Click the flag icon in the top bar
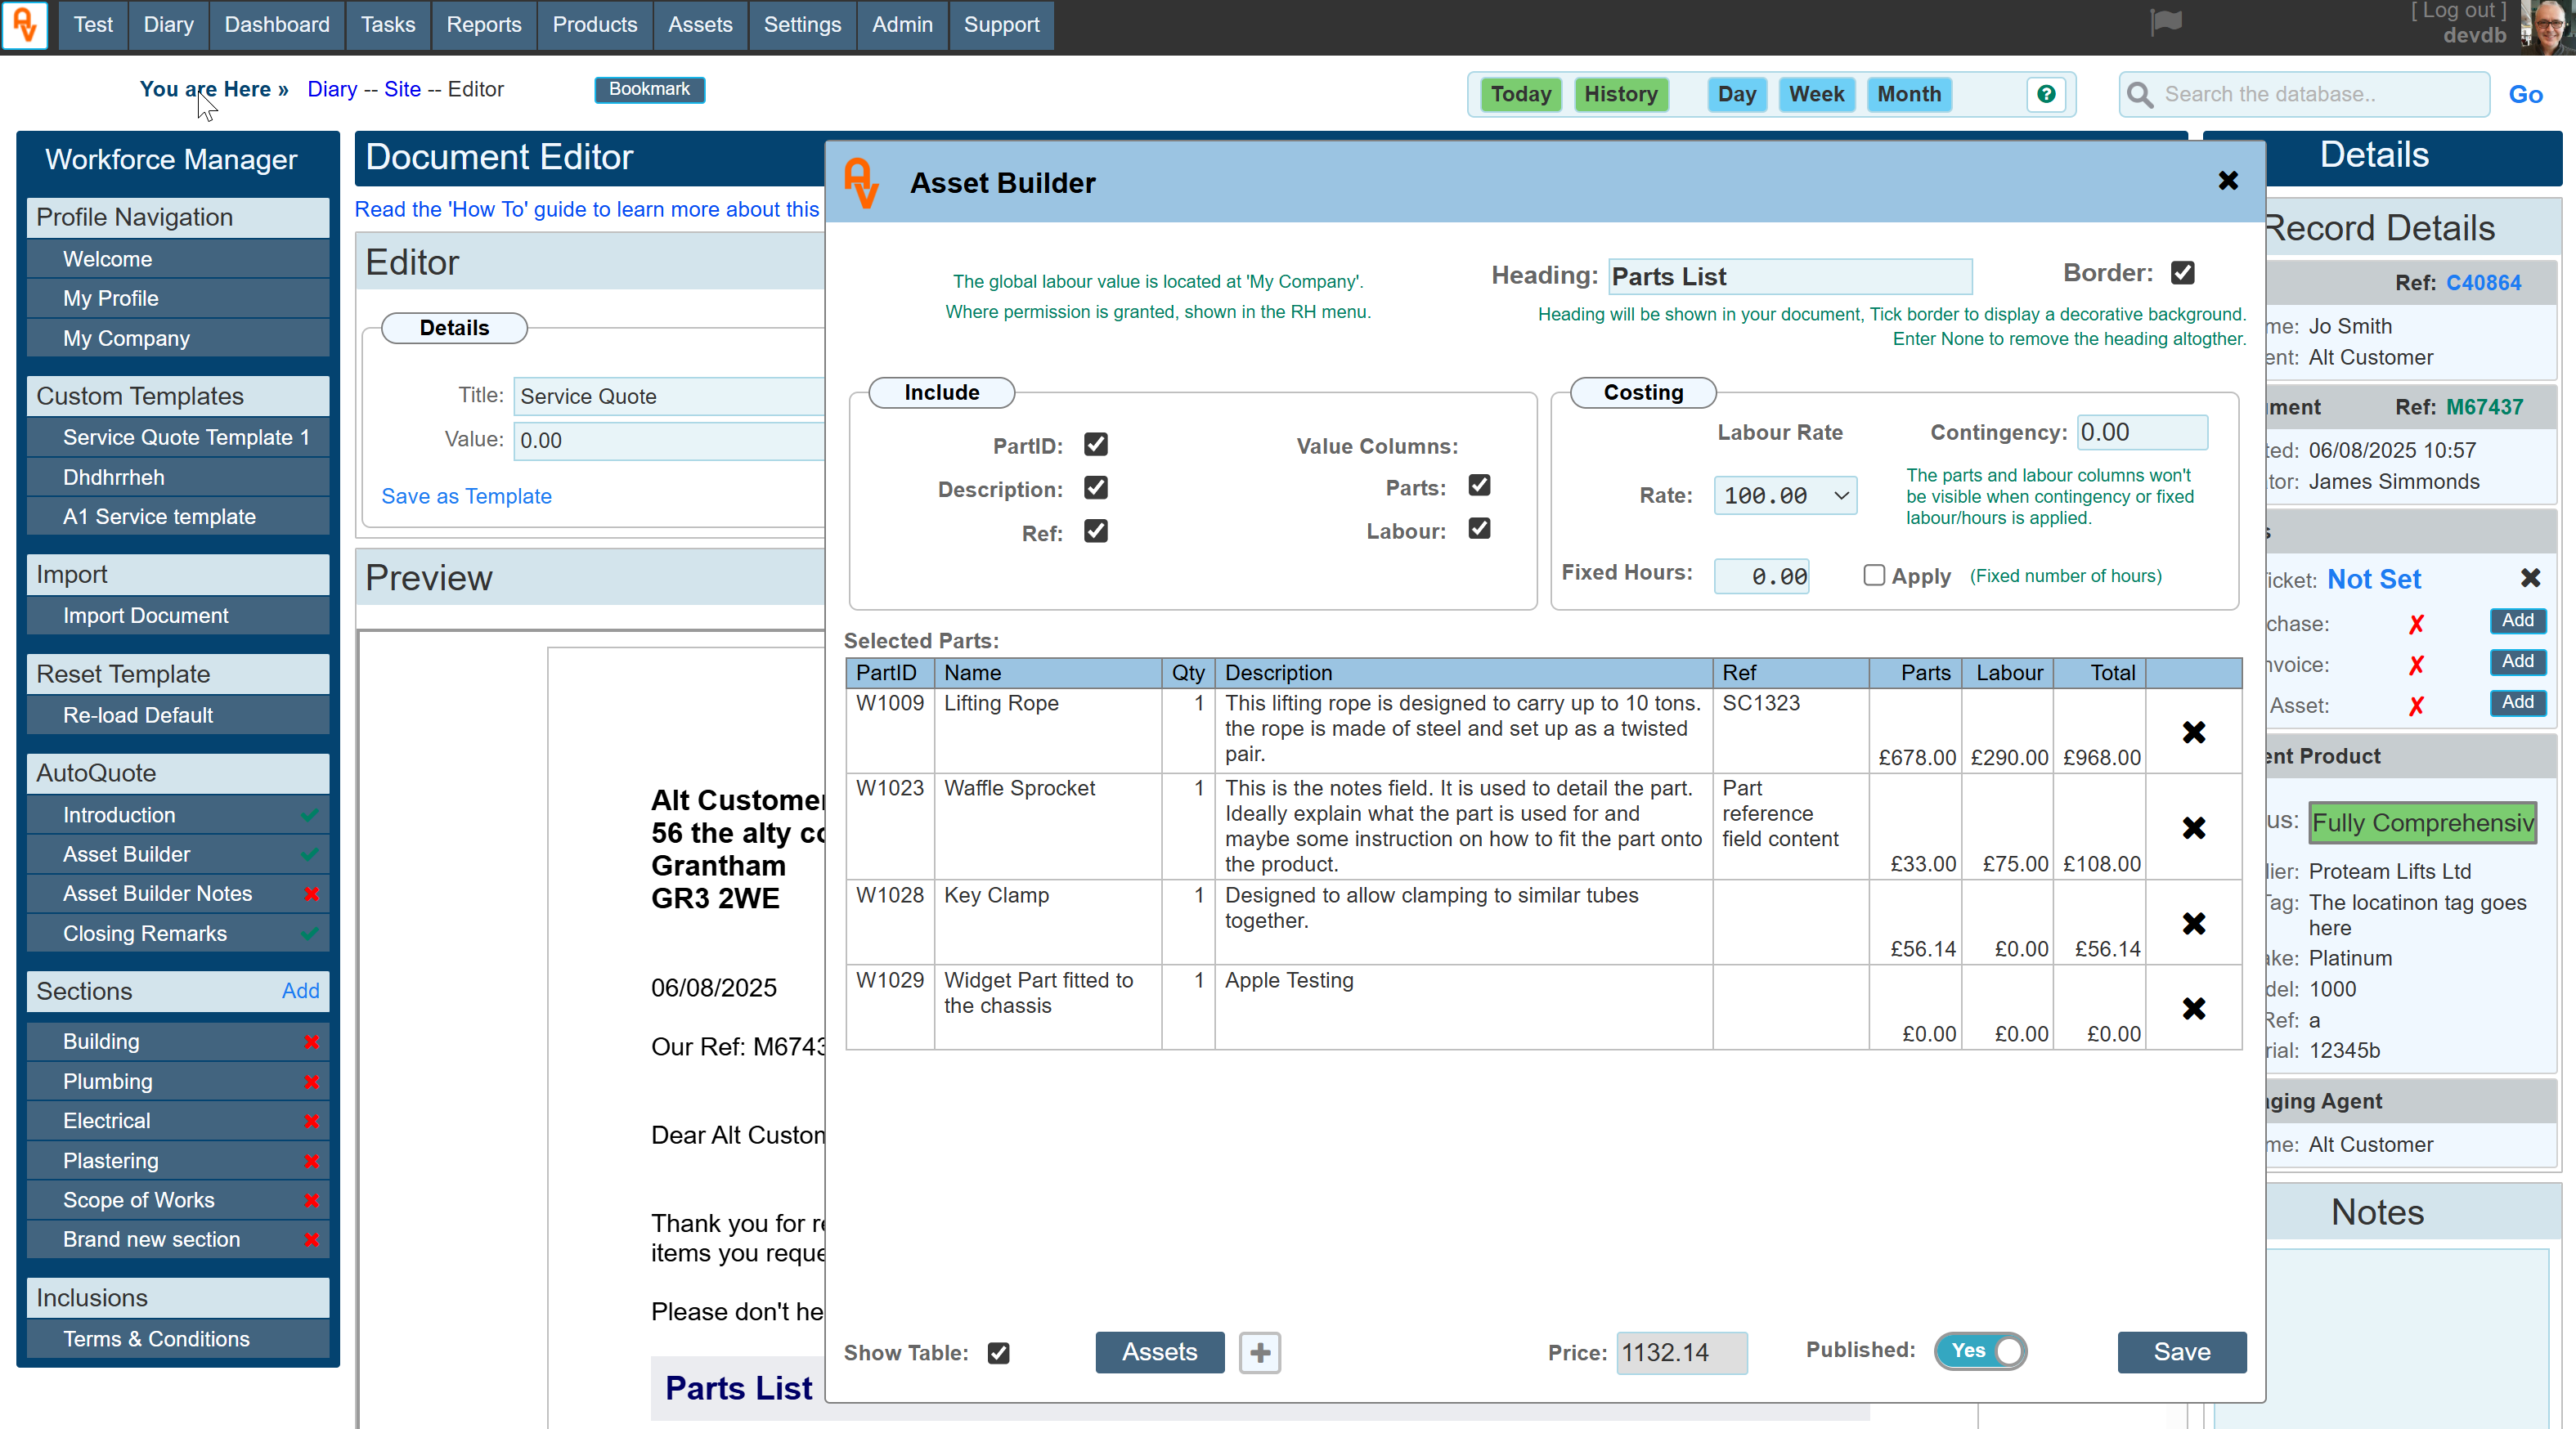 coord(2165,22)
